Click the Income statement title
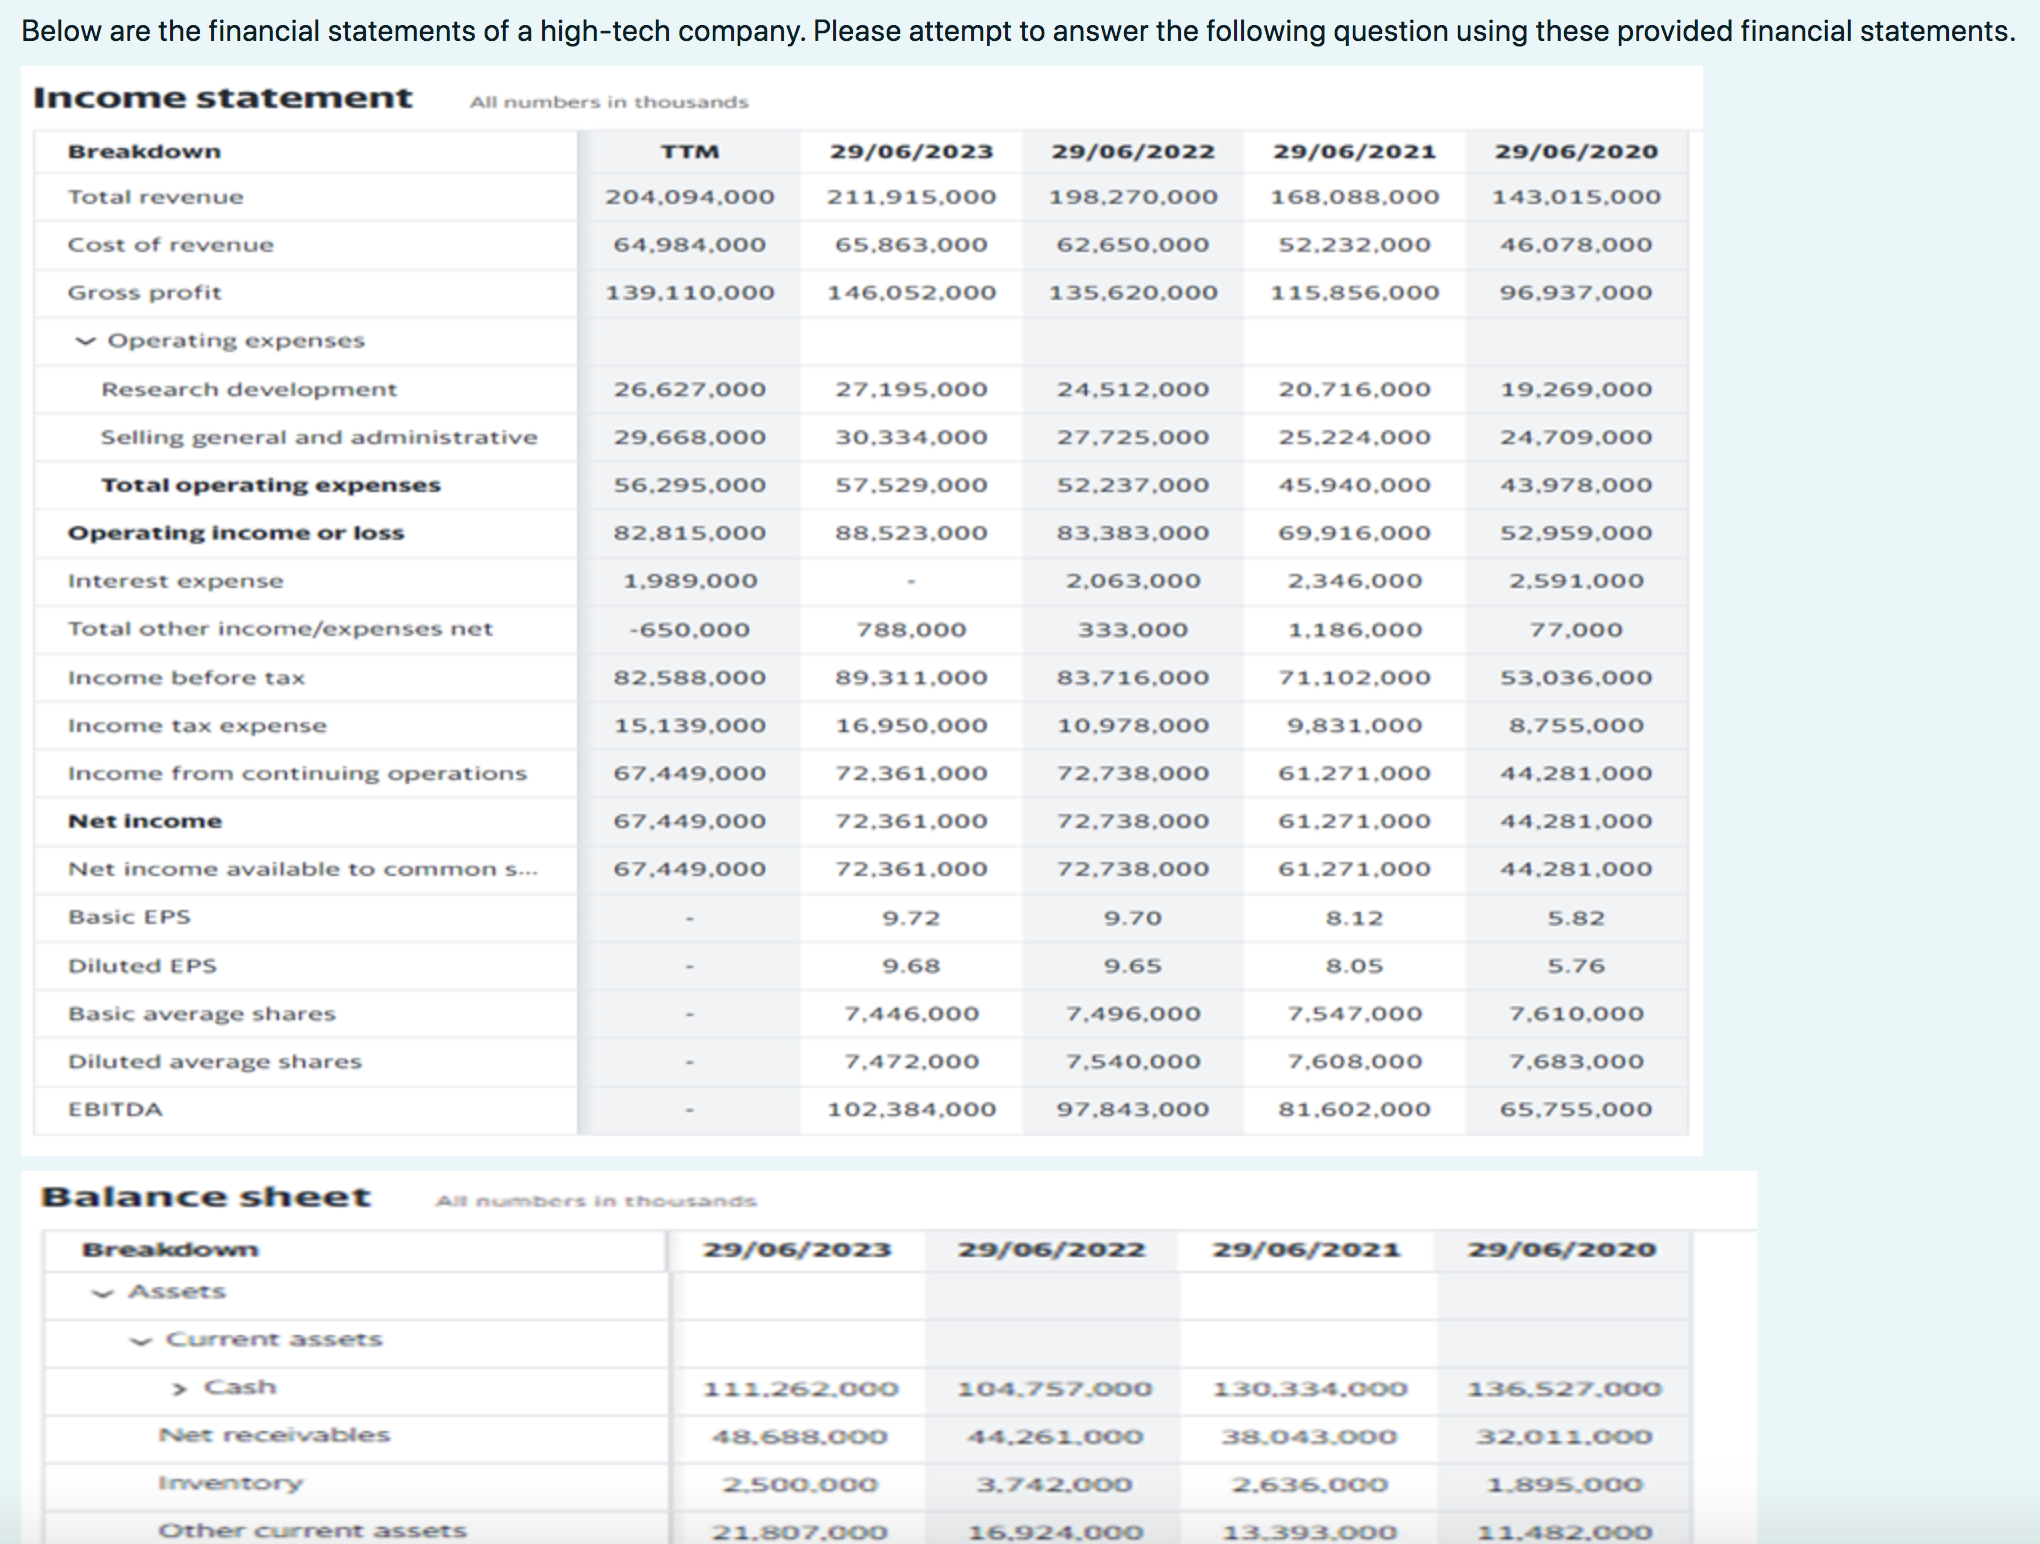This screenshot has height=1544, width=2040. click(x=222, y=97)
